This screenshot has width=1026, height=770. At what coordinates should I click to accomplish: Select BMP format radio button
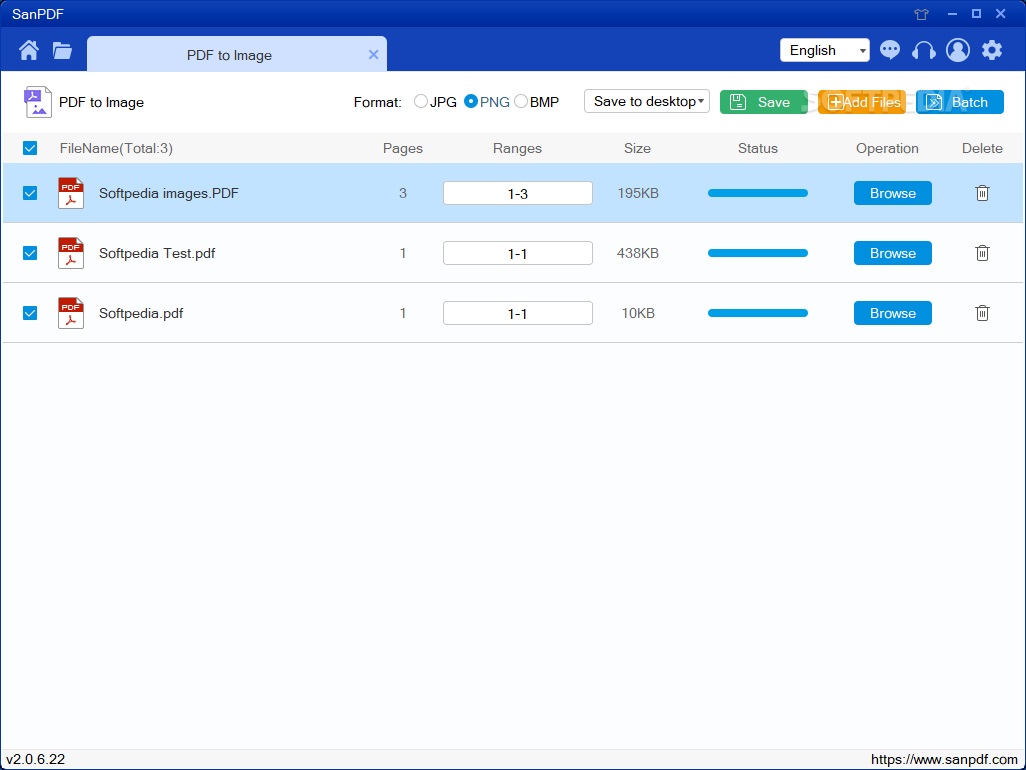click(x=521, y=101)
